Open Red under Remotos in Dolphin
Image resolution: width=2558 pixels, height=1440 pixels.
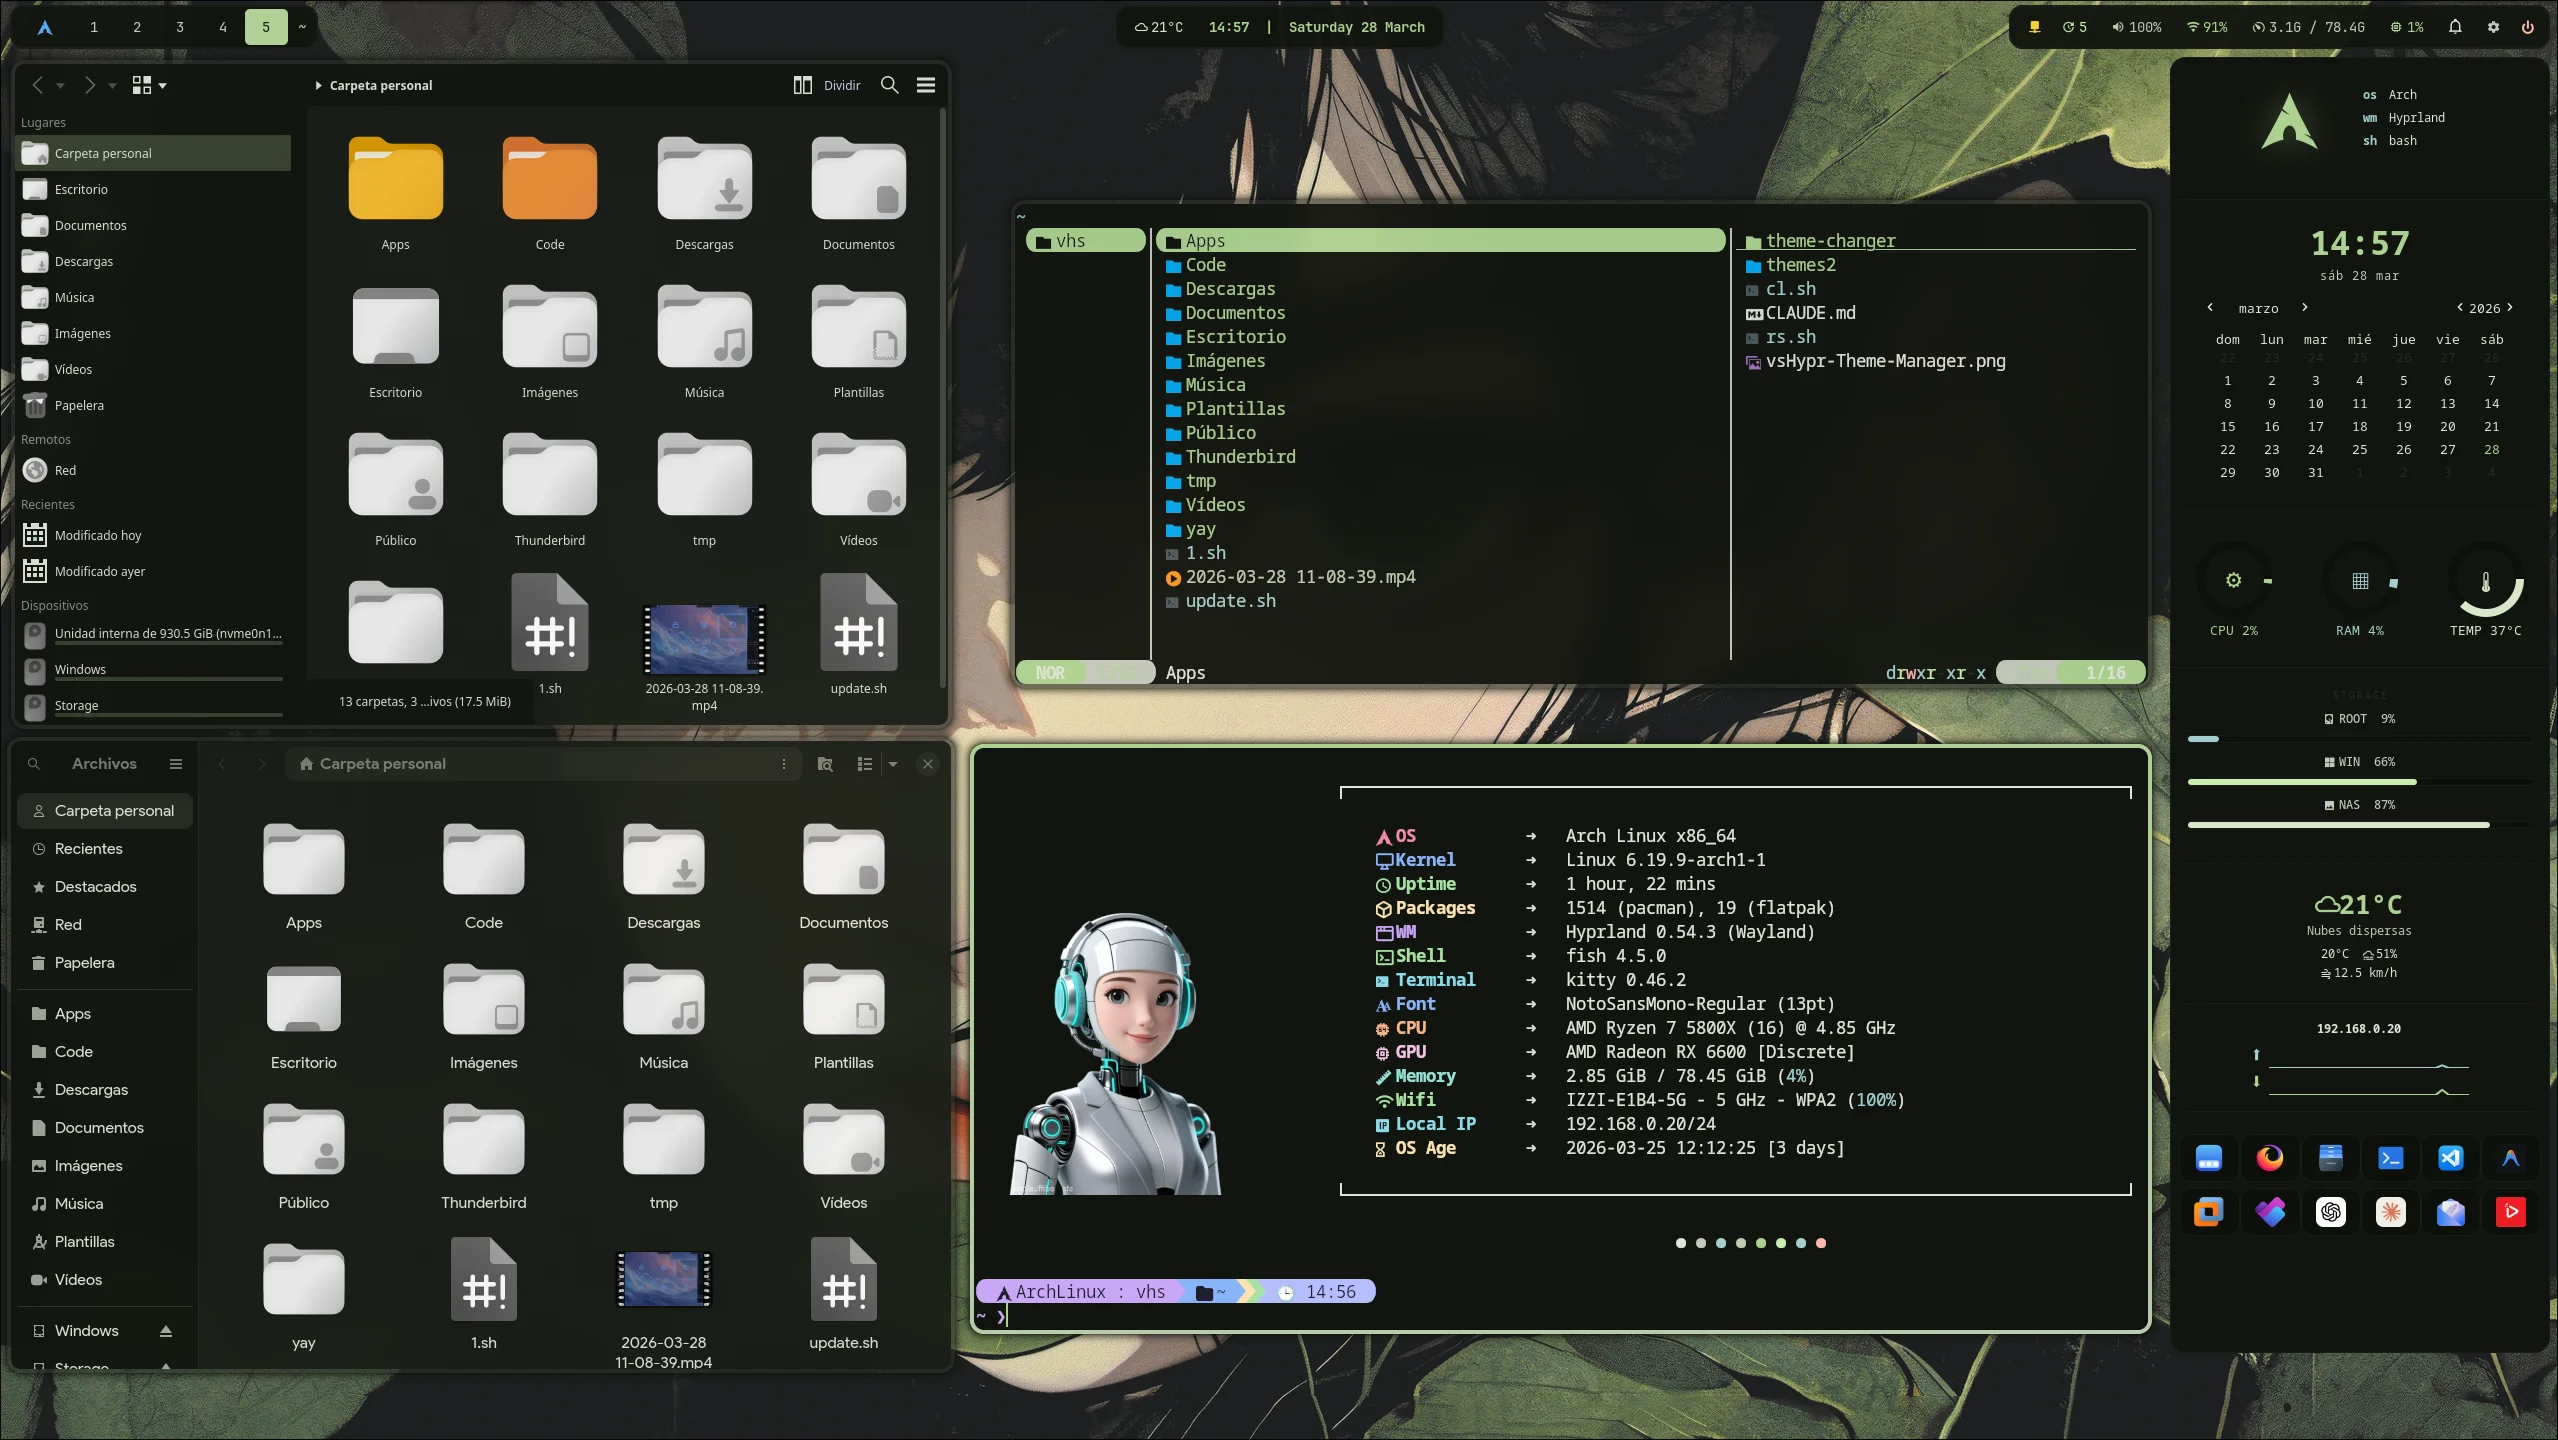click(x=154, y=470)
